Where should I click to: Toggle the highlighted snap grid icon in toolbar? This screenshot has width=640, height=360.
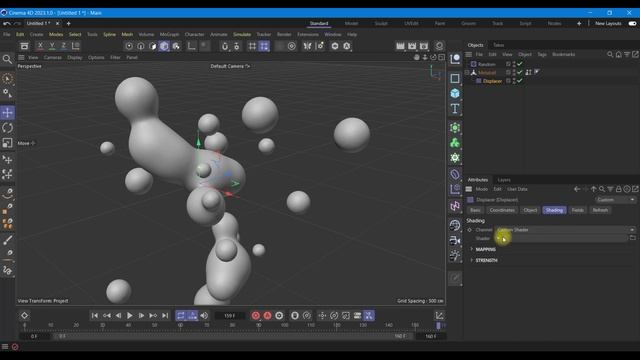[264, 46]
